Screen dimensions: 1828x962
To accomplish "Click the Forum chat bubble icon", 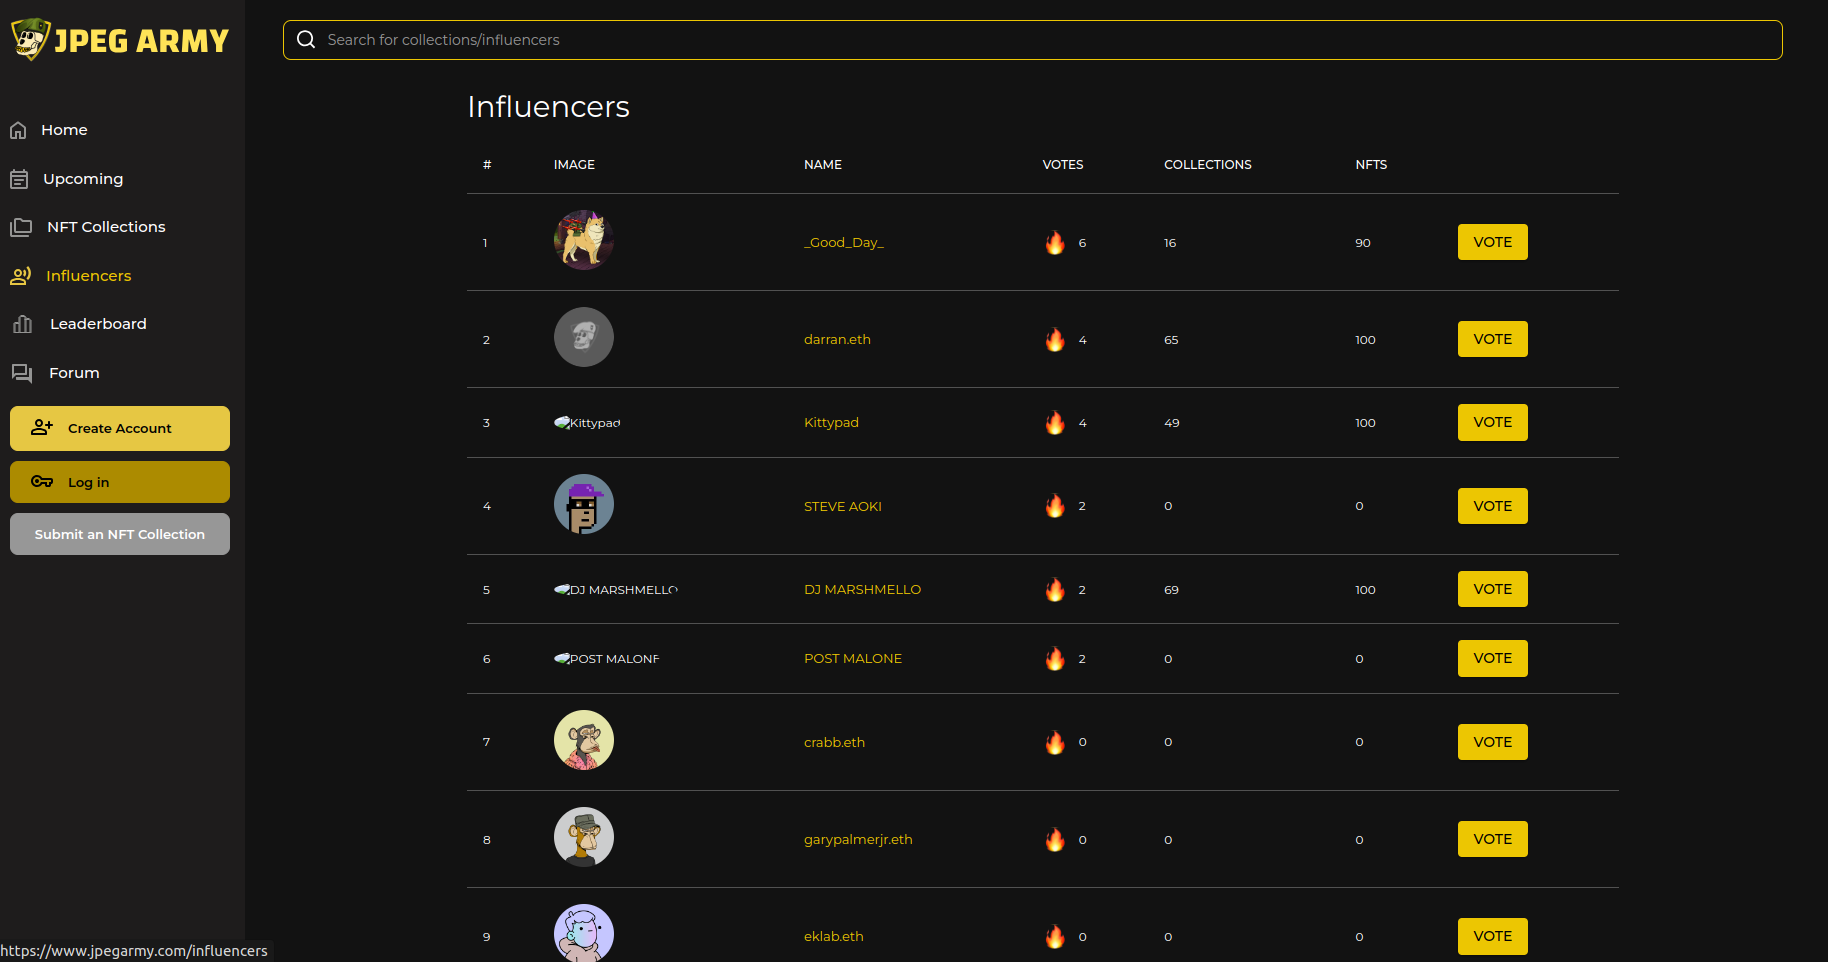I will [22, 373].
